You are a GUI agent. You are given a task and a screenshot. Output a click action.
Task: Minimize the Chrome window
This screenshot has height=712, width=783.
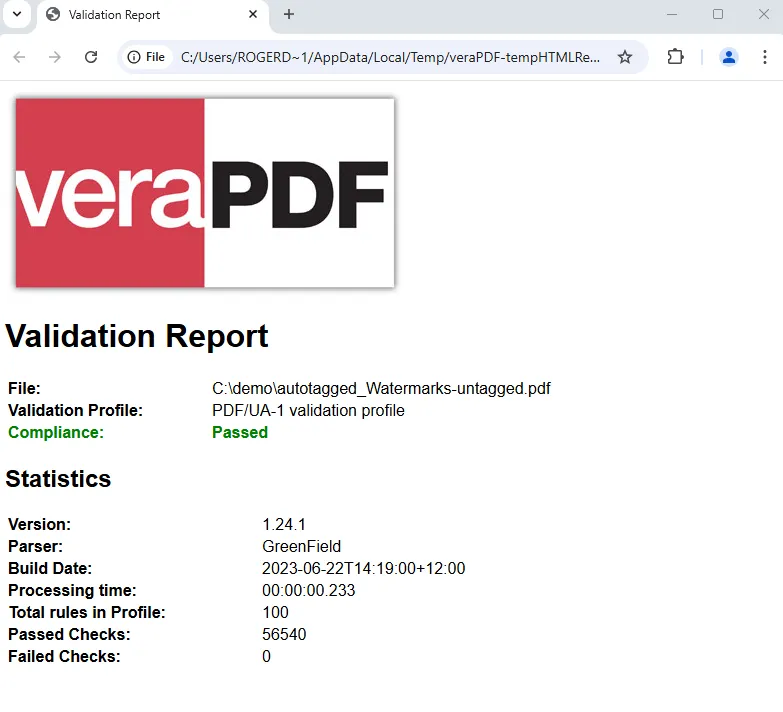click(672, 14)
